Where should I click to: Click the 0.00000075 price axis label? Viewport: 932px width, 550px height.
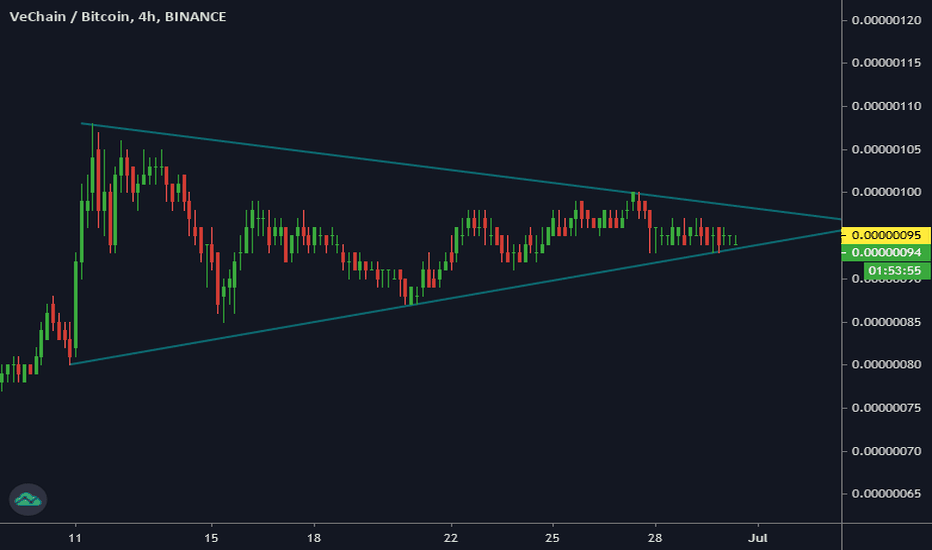[x=886, y=407]
